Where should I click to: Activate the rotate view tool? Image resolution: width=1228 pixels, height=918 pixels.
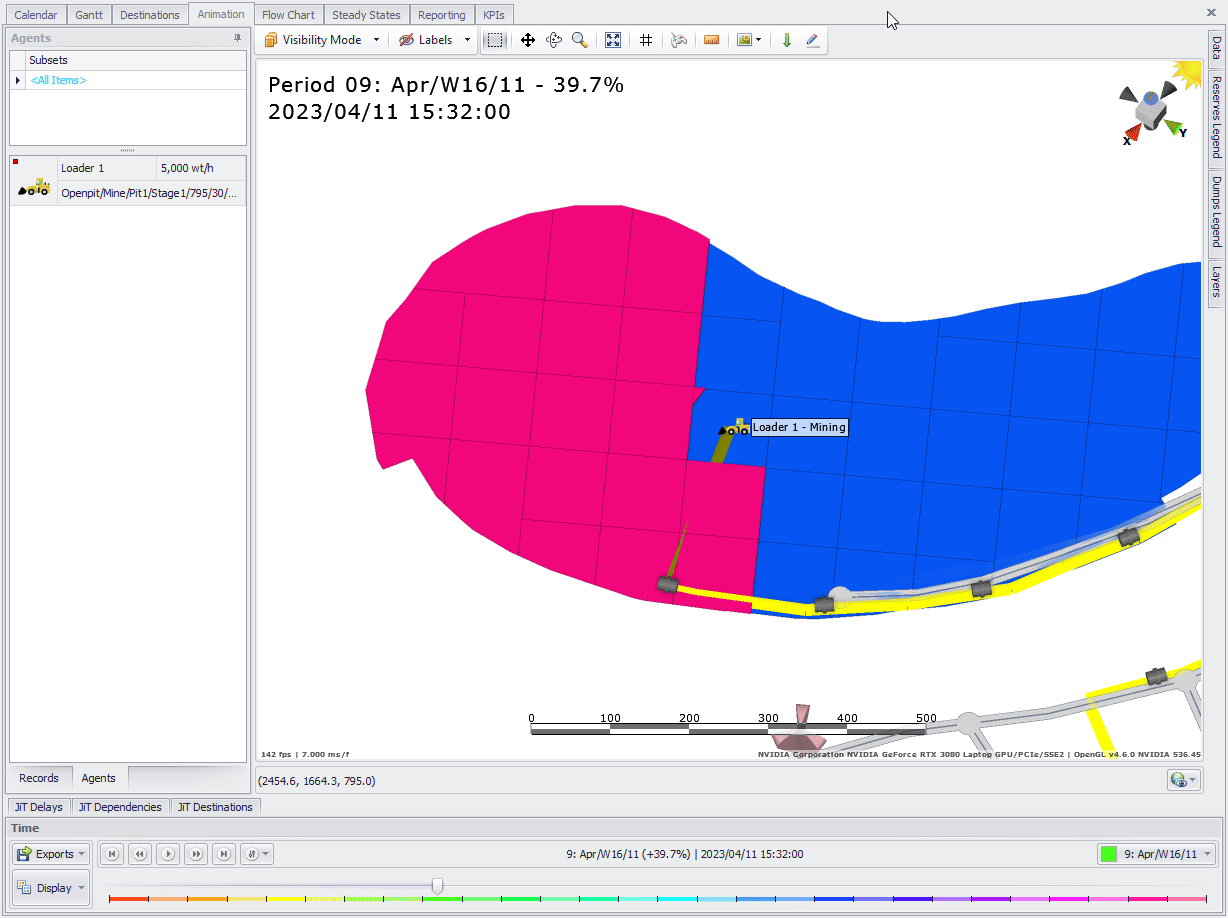pyautogui.click(x=554, y=40)
